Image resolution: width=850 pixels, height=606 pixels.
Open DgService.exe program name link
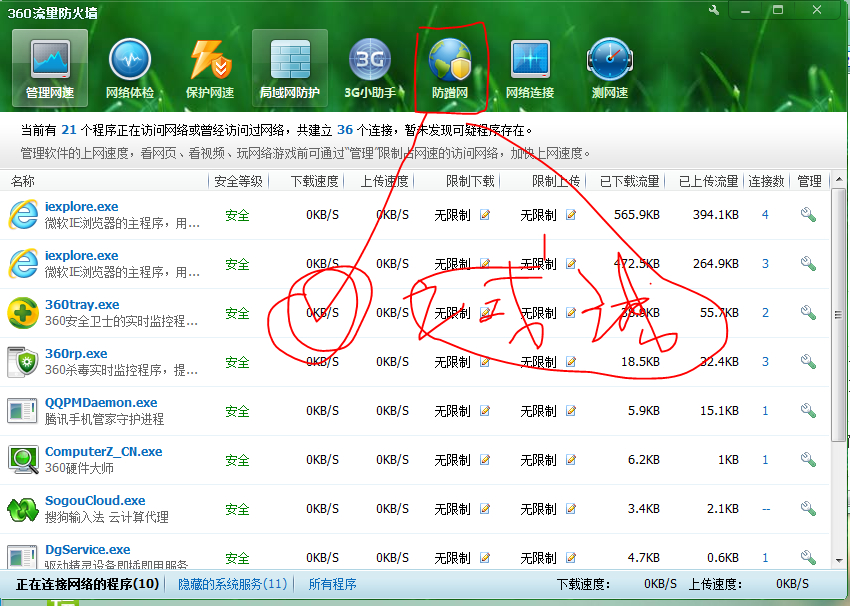pos(87,549)
